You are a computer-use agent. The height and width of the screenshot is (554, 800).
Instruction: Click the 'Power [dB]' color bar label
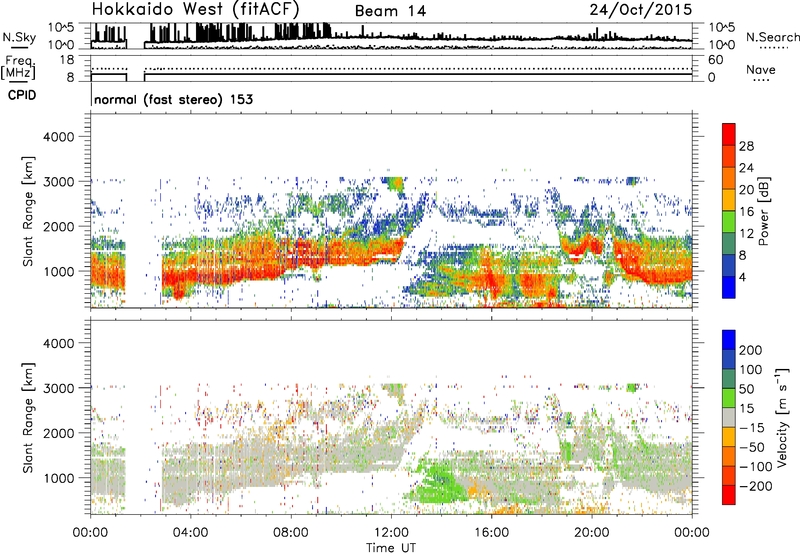pos(763,211)
